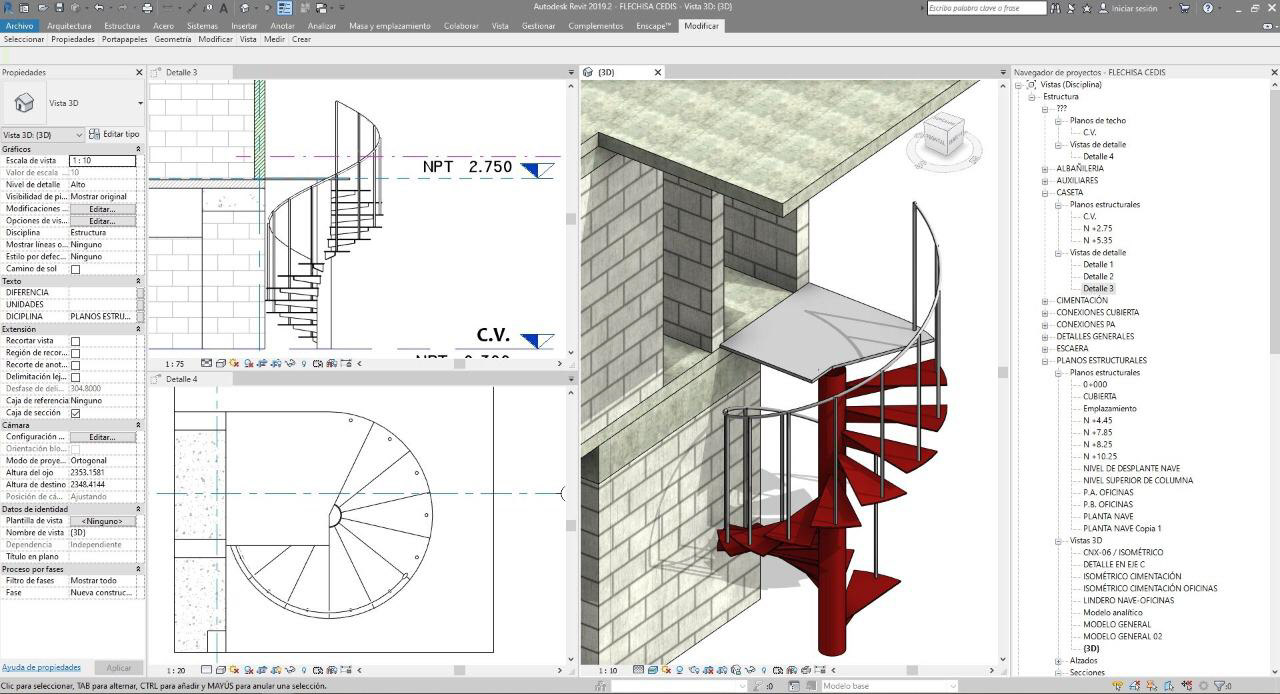Open the Arquitectura ribbon tab
Viewport: 1280px width, 694px height.
coord(69,26)
